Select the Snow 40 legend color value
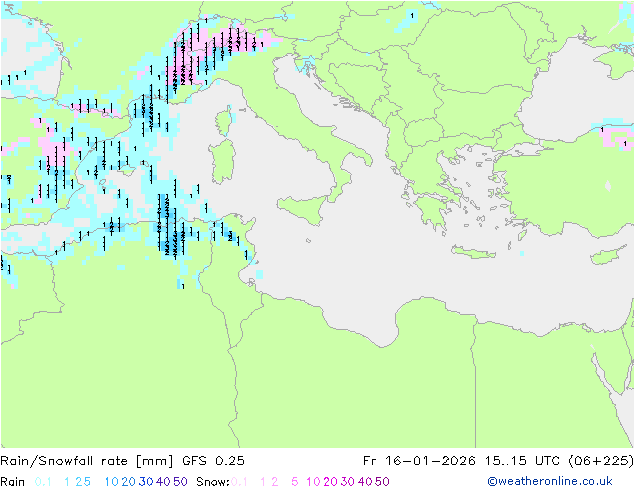Image resolution: width=634 pixels, height=490 pixels. click(x=365, y=482)
